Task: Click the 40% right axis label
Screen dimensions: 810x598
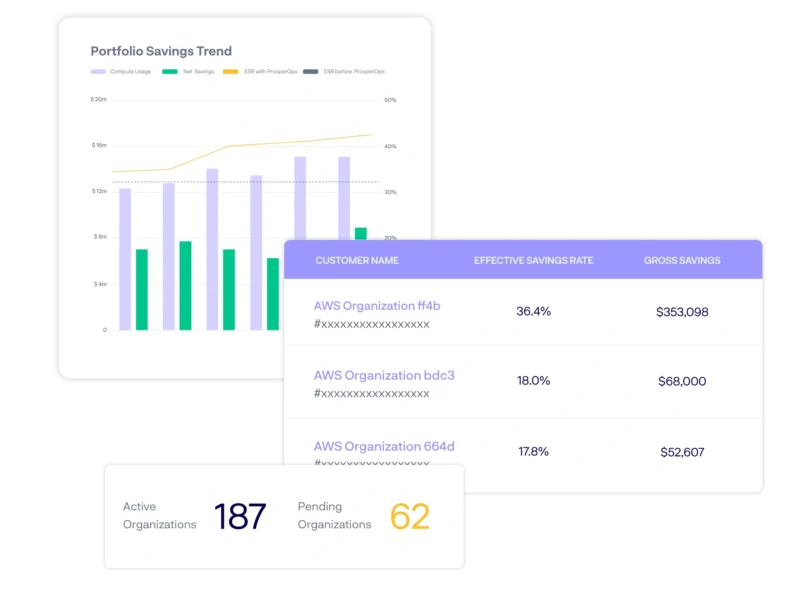Action: [390, 147]
